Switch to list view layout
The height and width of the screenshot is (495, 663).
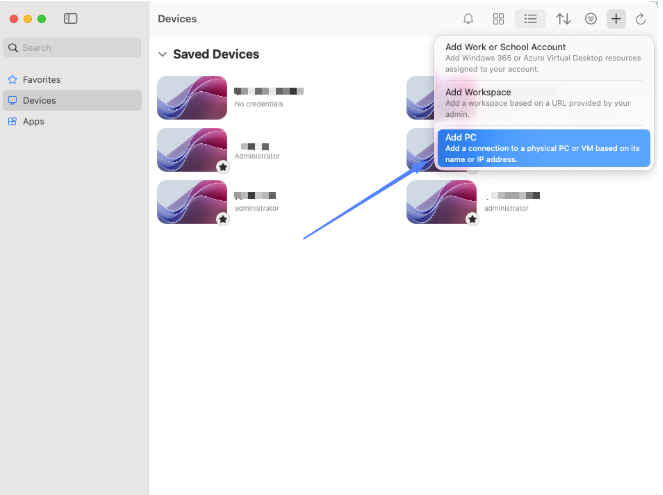530,19
